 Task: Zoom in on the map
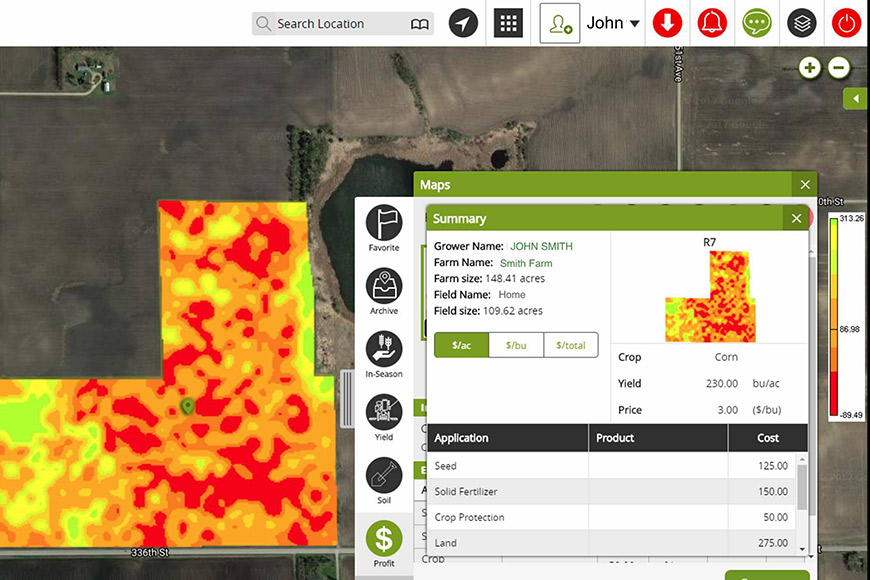[x=809, y=68]
